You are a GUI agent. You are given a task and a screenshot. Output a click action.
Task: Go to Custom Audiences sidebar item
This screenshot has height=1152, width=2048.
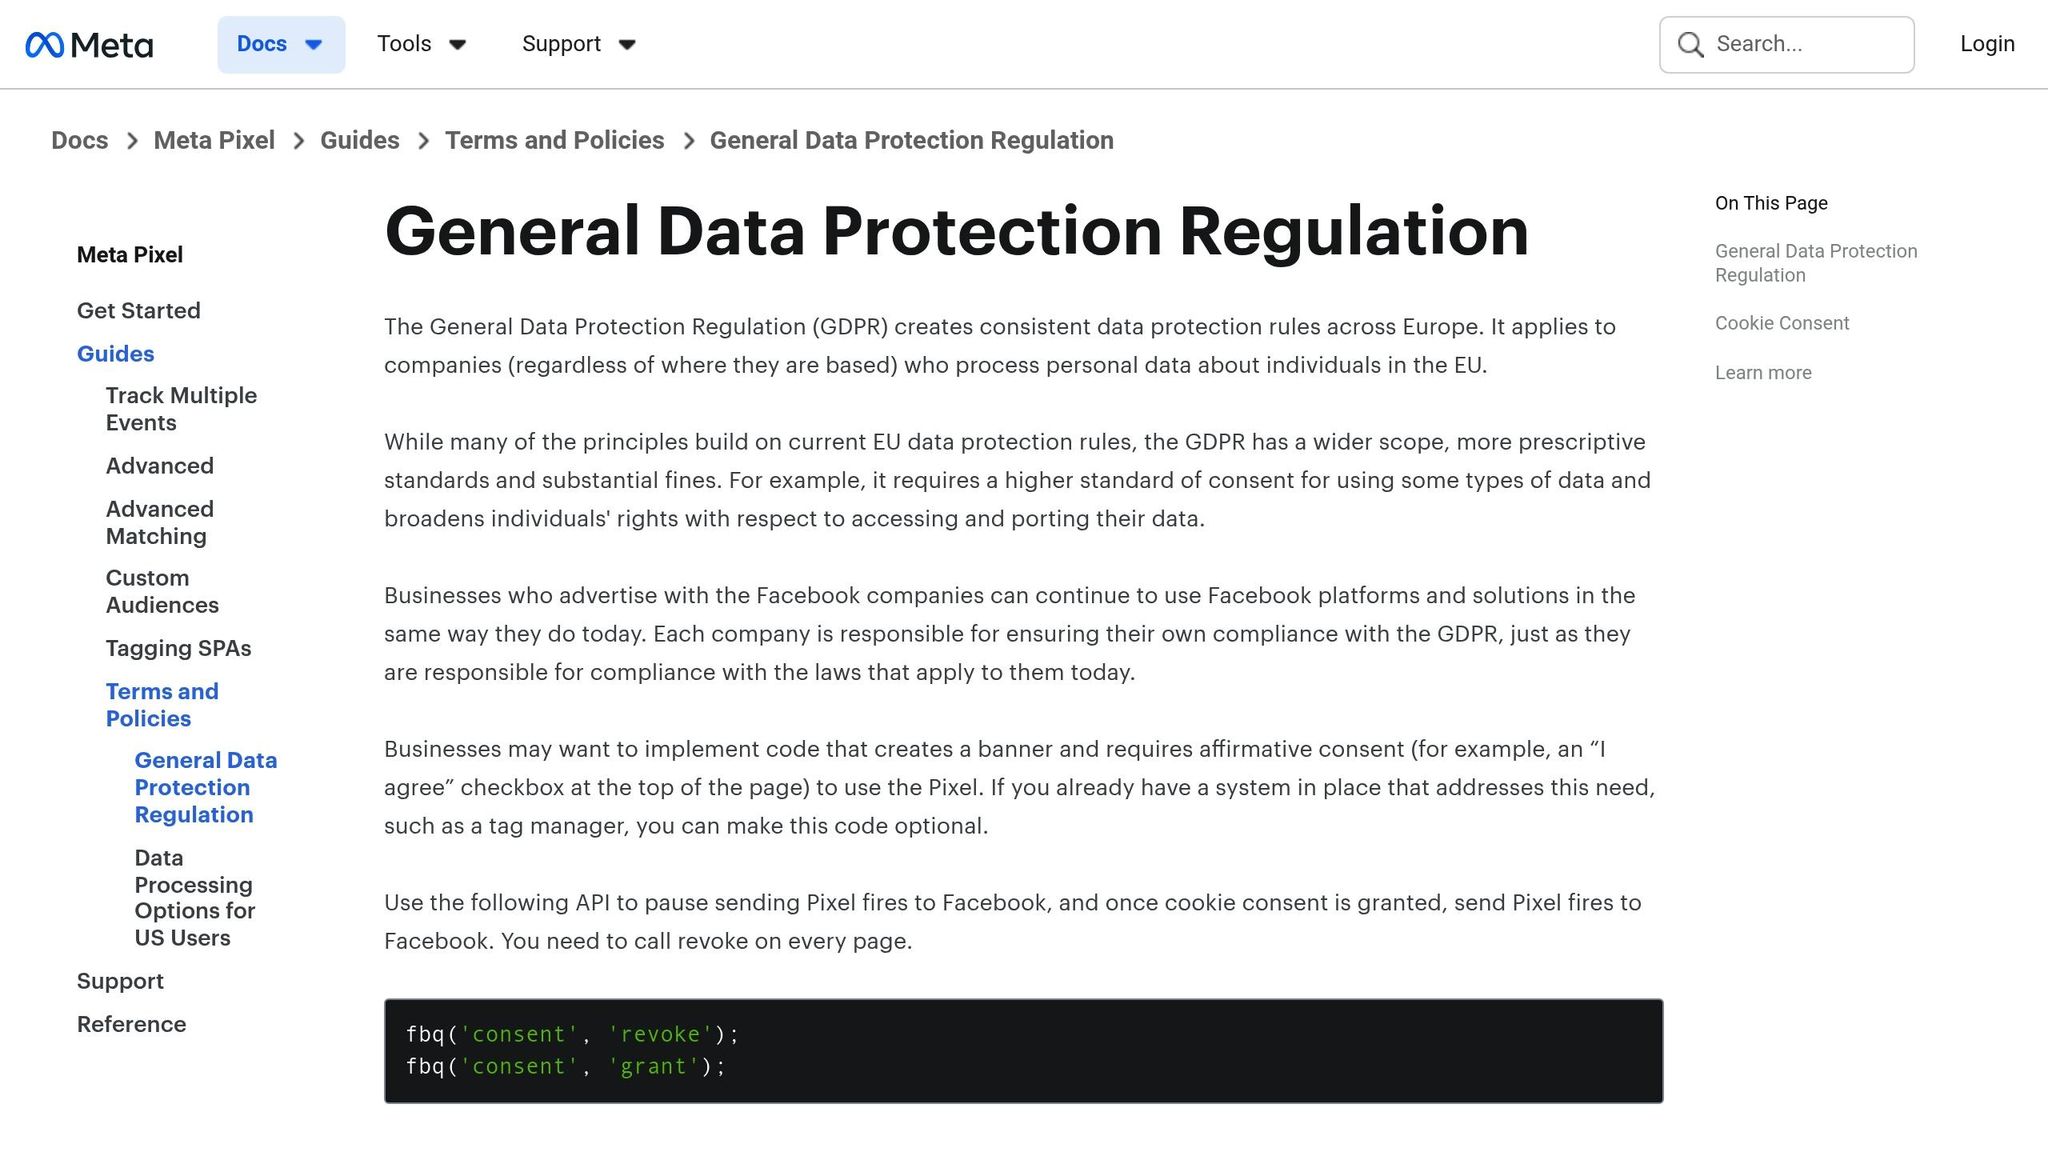(161, 591)
